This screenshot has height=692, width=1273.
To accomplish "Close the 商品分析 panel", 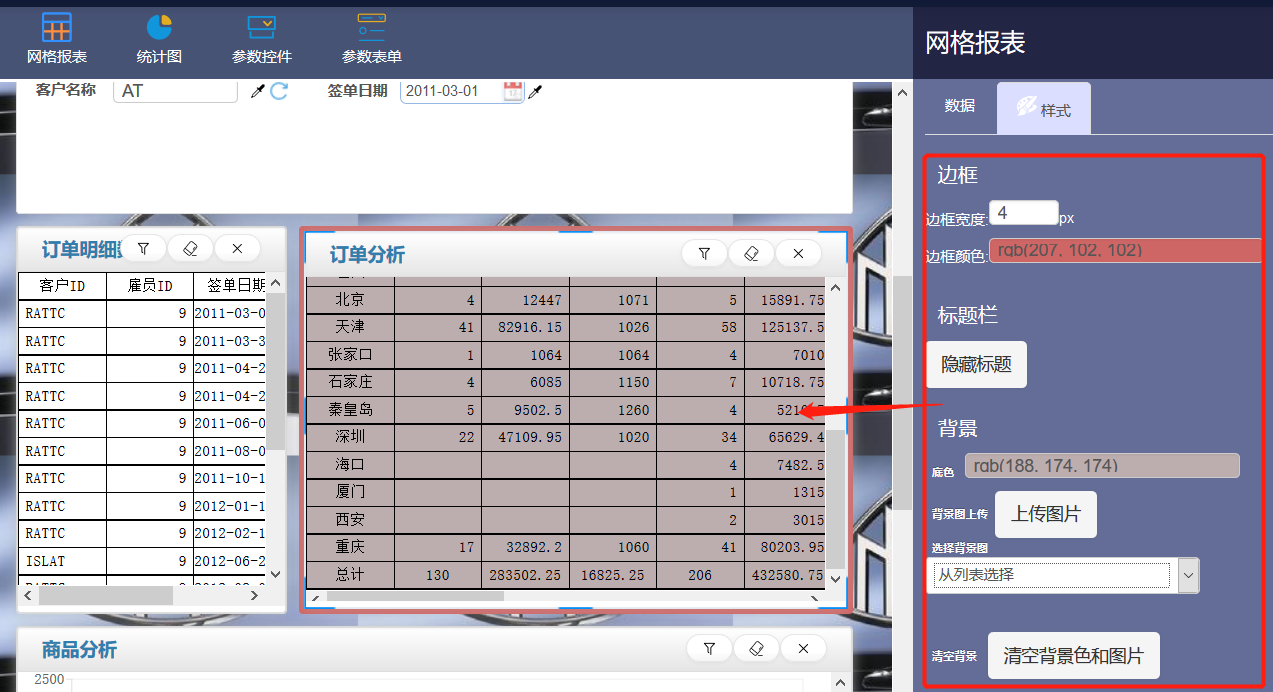I will pos(803,648).
